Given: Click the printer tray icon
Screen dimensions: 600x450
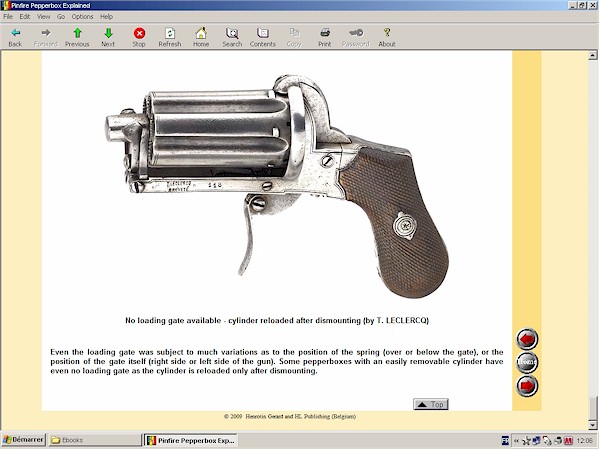Looking at the screenshot, I should coord(558,441).
